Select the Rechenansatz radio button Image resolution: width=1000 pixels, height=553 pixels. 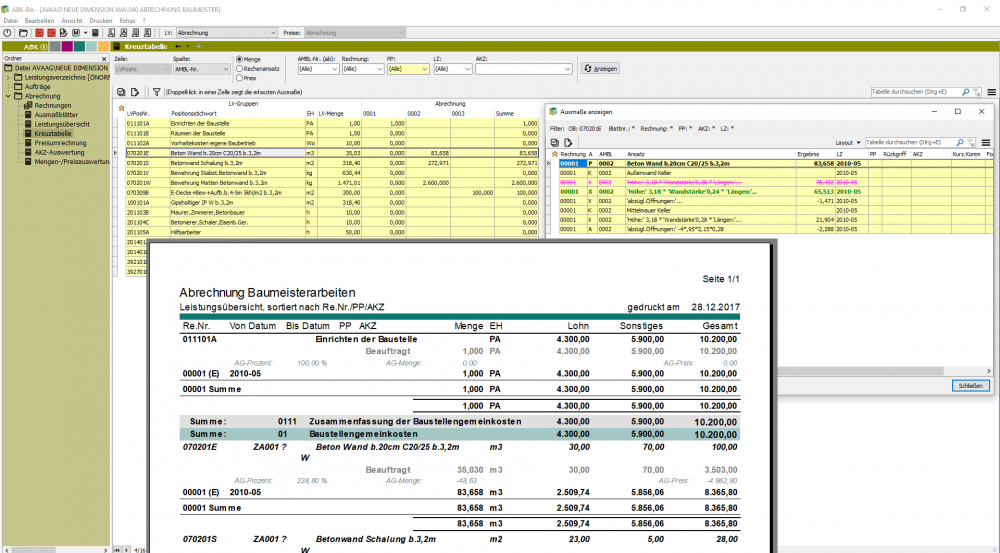pyautogui.click(x=239, y=68)
